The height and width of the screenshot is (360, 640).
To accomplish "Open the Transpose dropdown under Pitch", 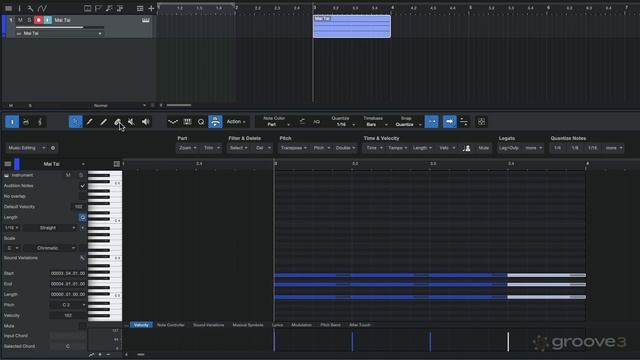I will (293, 148).
